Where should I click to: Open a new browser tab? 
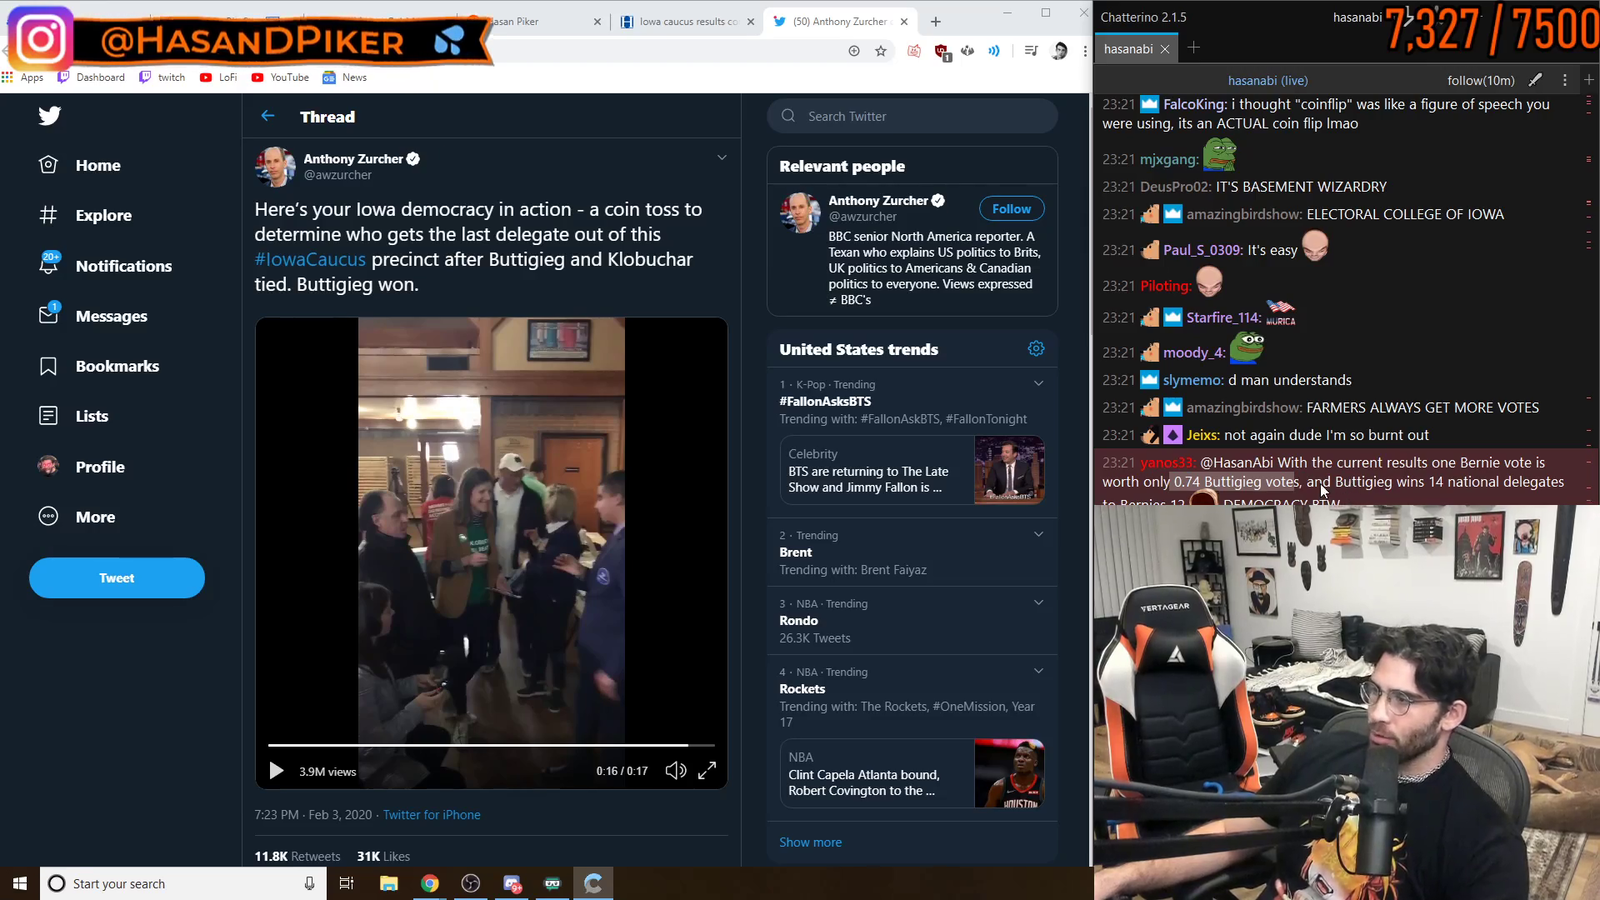[936, 21]
